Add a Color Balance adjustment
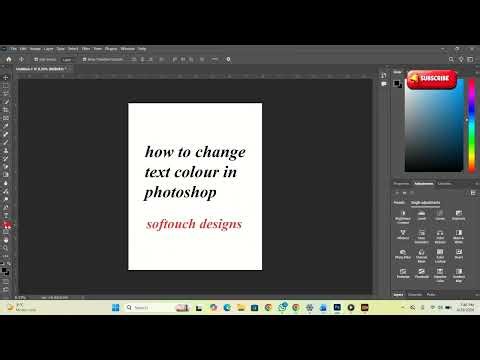 click(x=440, y=236)
